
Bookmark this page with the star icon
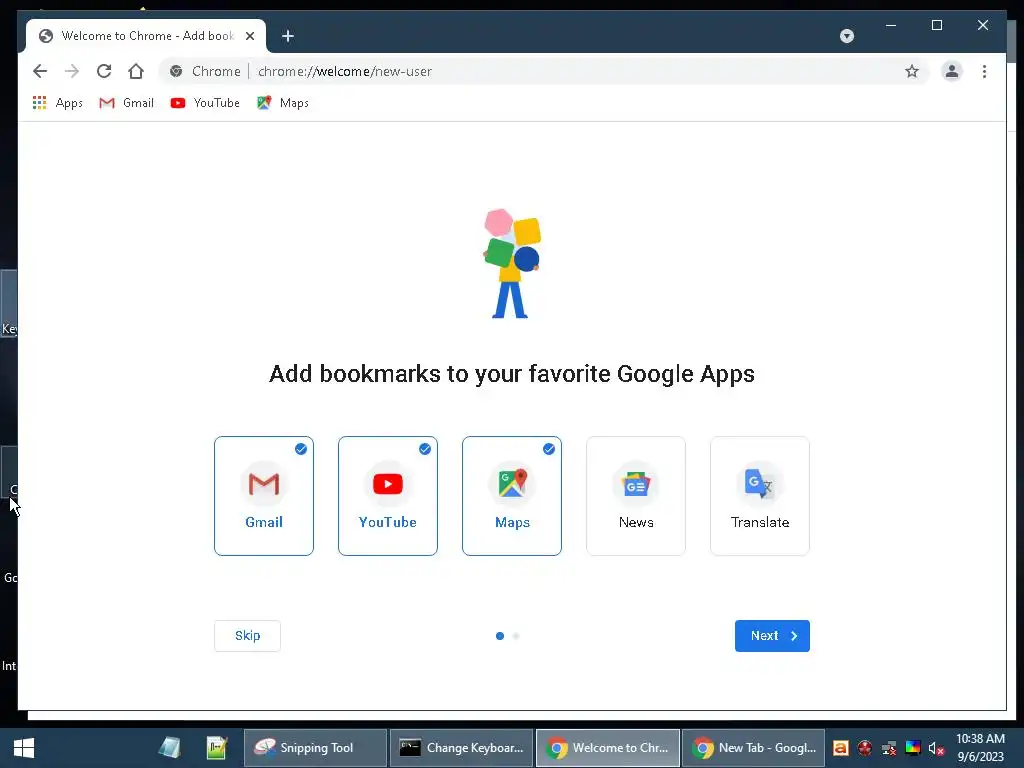[912, 71]
